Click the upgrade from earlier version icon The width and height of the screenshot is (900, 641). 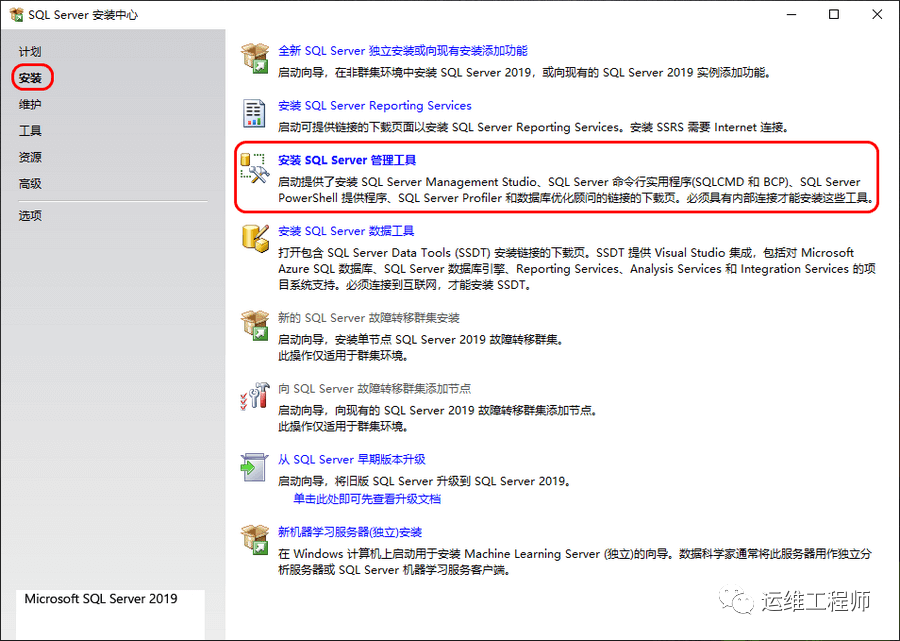tap(255, 467)
